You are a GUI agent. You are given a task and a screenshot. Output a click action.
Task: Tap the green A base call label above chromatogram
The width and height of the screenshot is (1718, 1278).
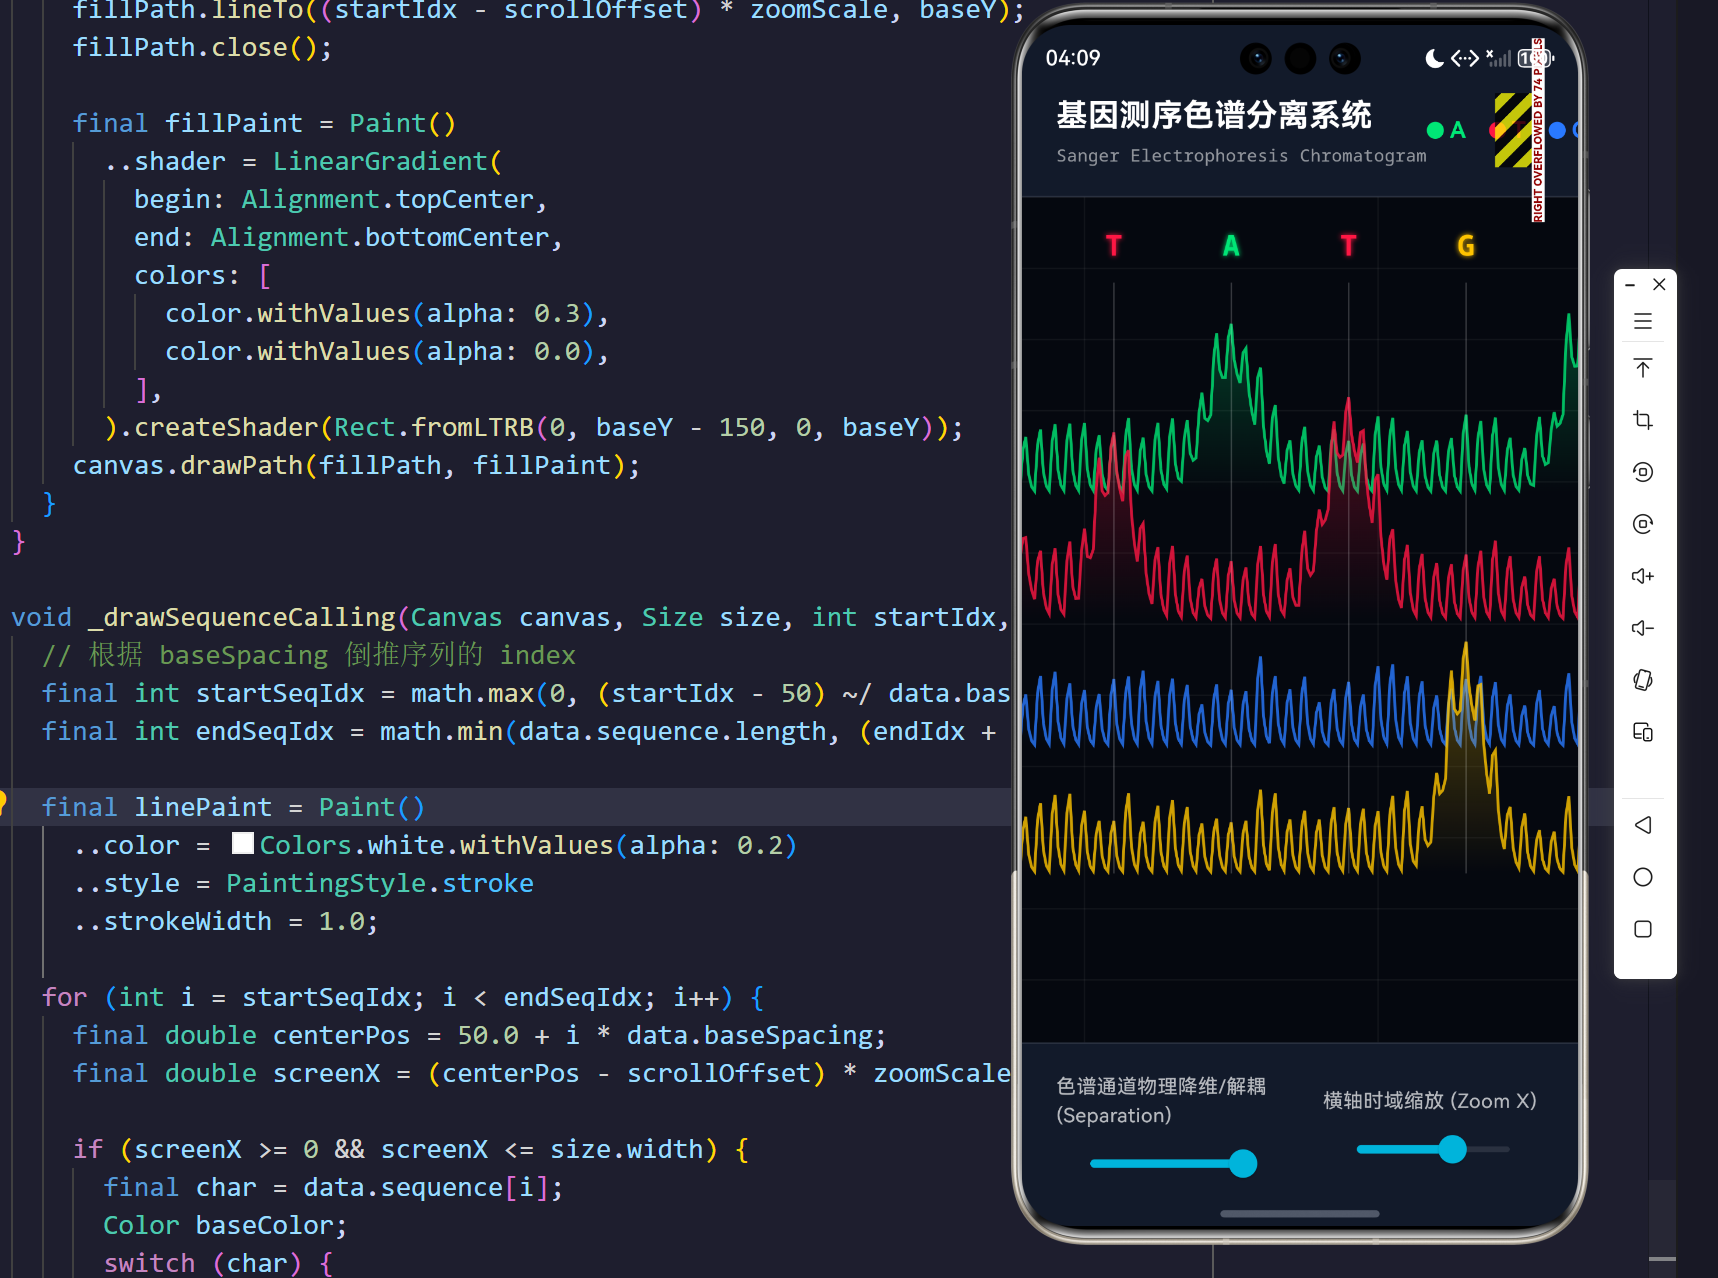click(1231, 246)
